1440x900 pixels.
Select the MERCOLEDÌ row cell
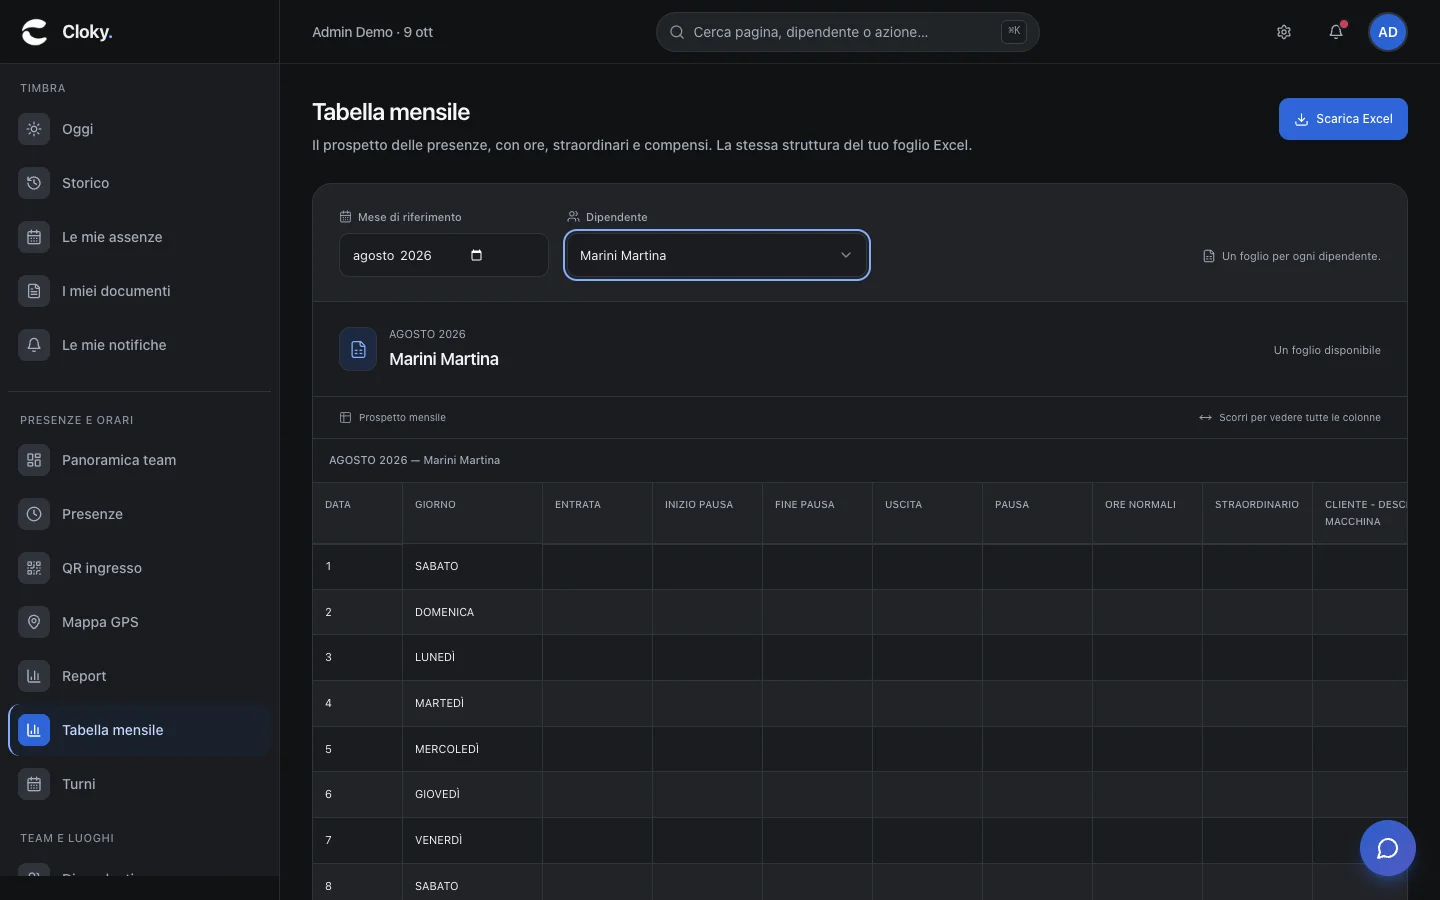[x=472, y=749]
